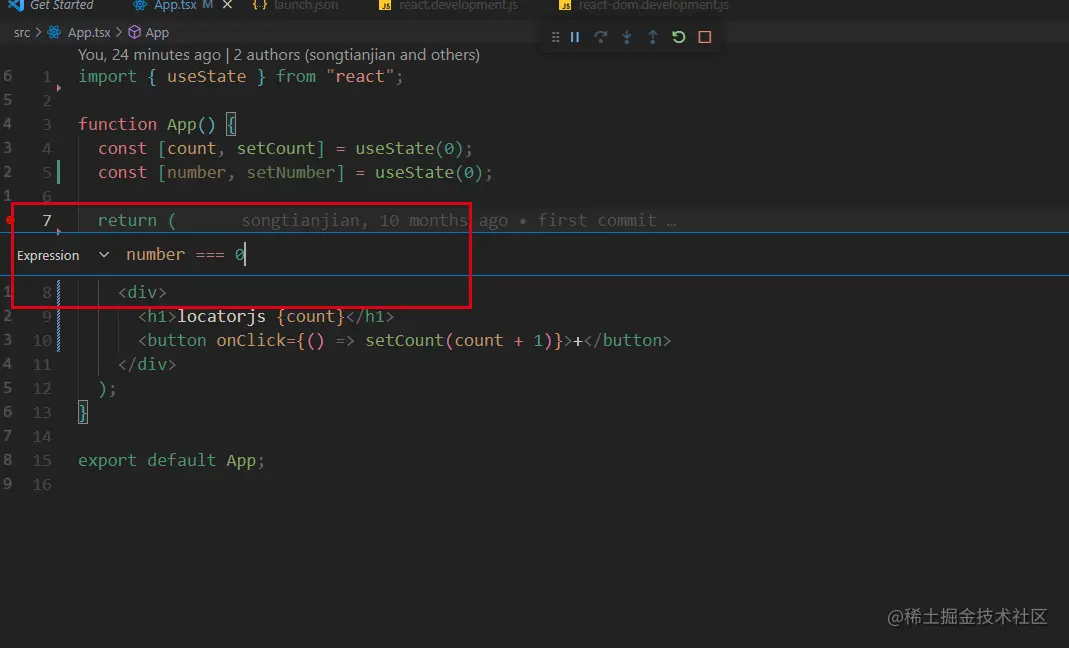
Task: Open the react.development.js tab
Action: click(x=449, y=5)
